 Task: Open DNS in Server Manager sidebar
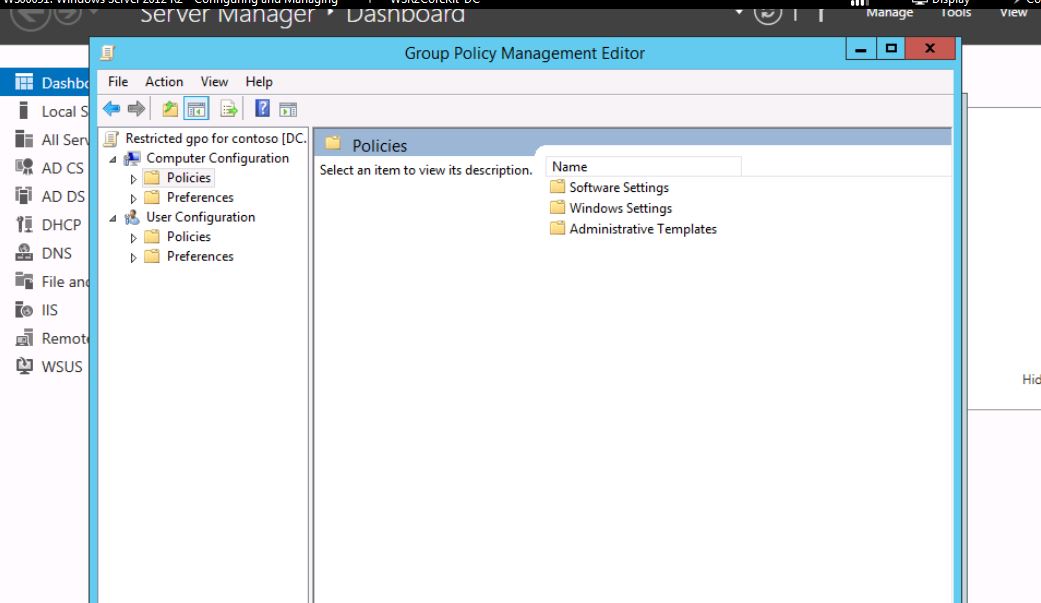pyautogui.click(x=56, y=253)
